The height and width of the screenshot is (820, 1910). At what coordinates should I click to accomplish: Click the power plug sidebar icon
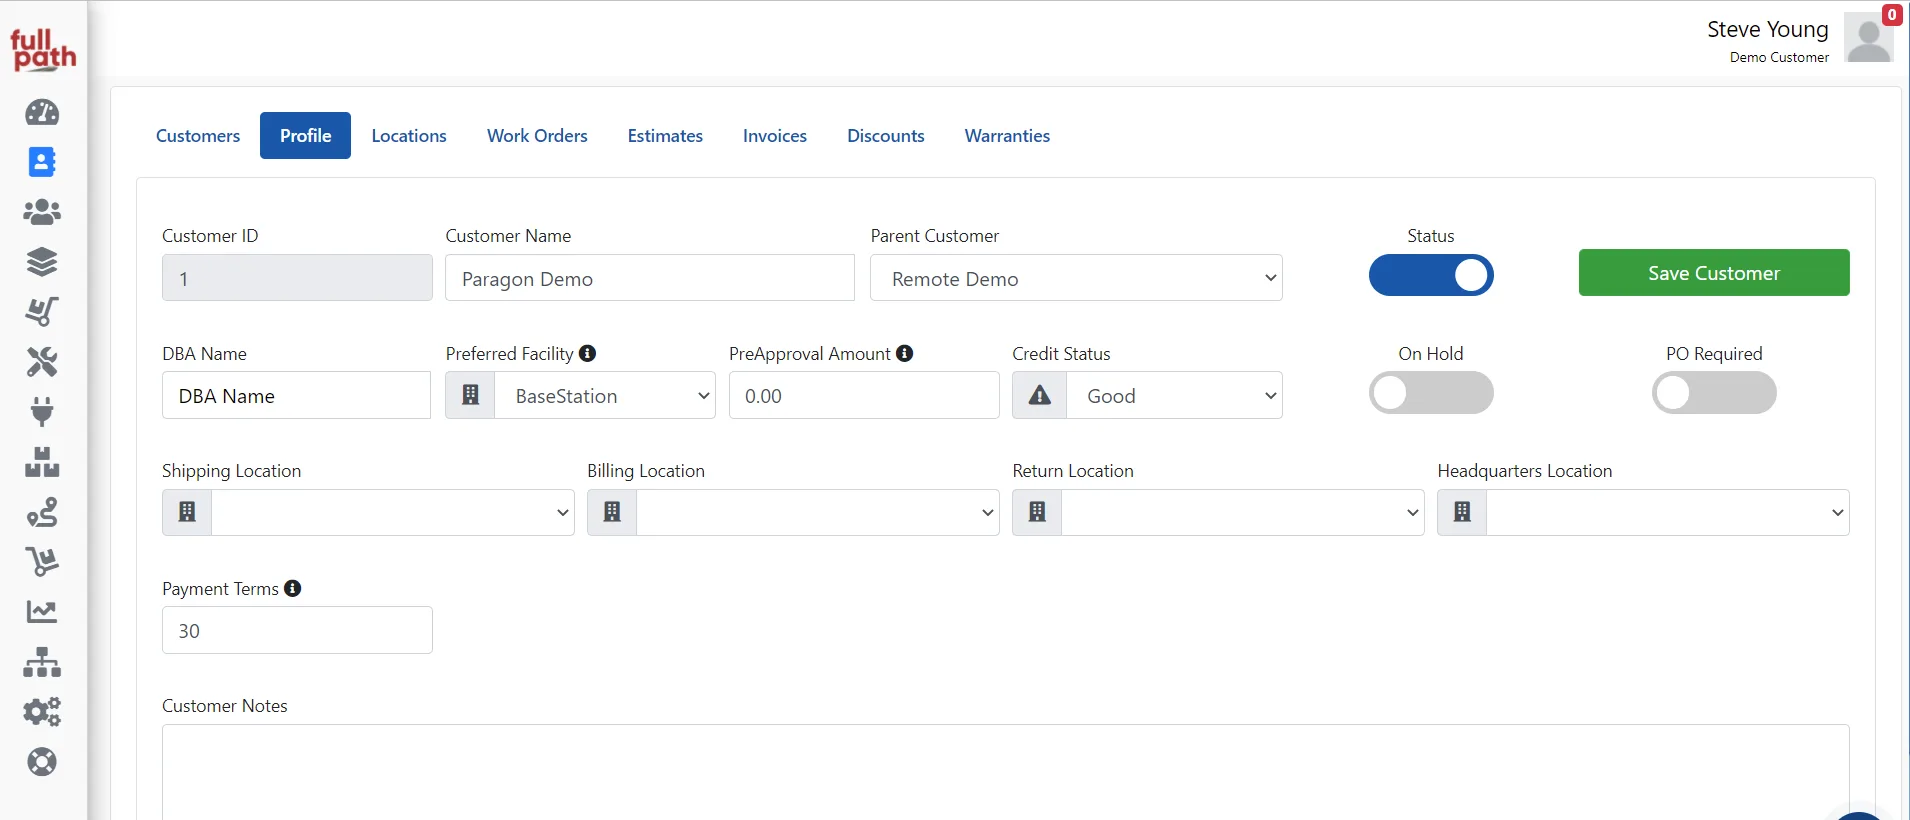pyautogui.click(x=42, y=412)
